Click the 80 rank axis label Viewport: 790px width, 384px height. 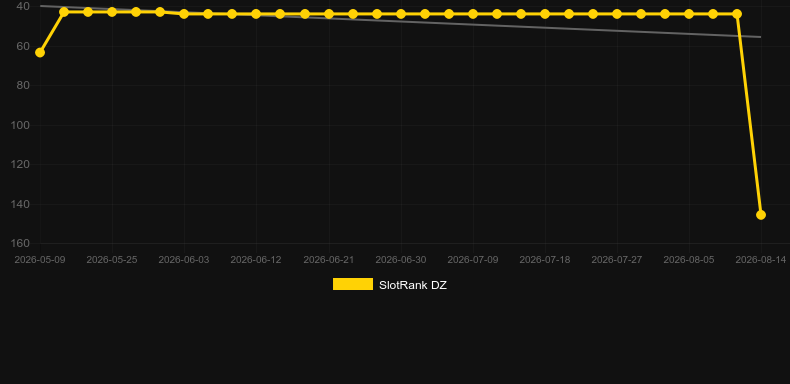[x=23, y=85]
